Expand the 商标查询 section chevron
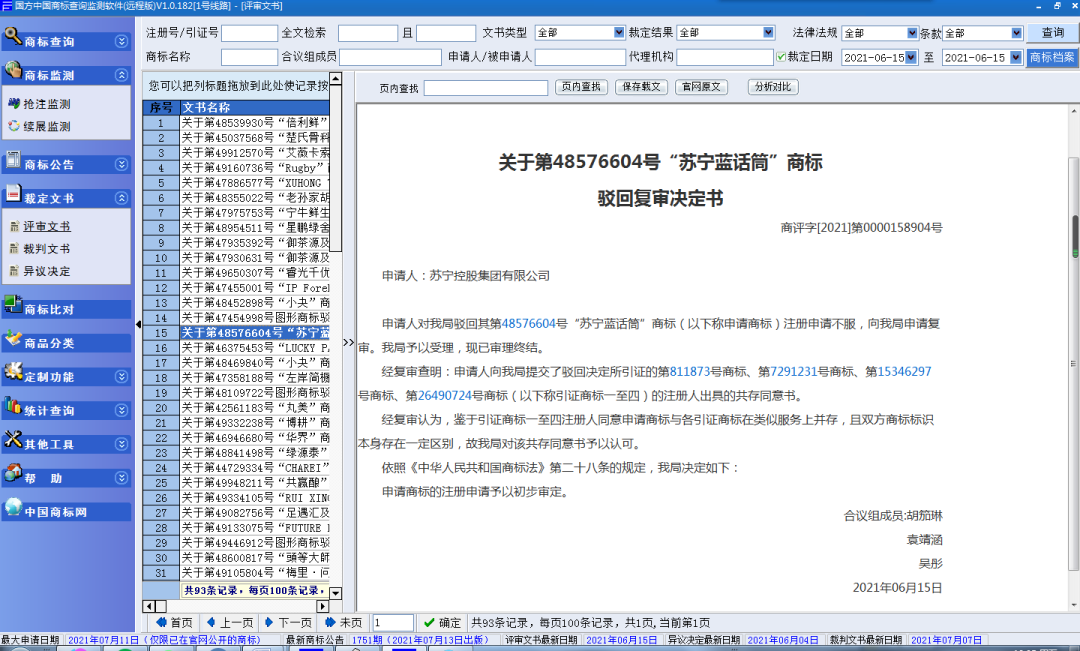The width and height of the screenshot is (1080, 651). (121, 41)
